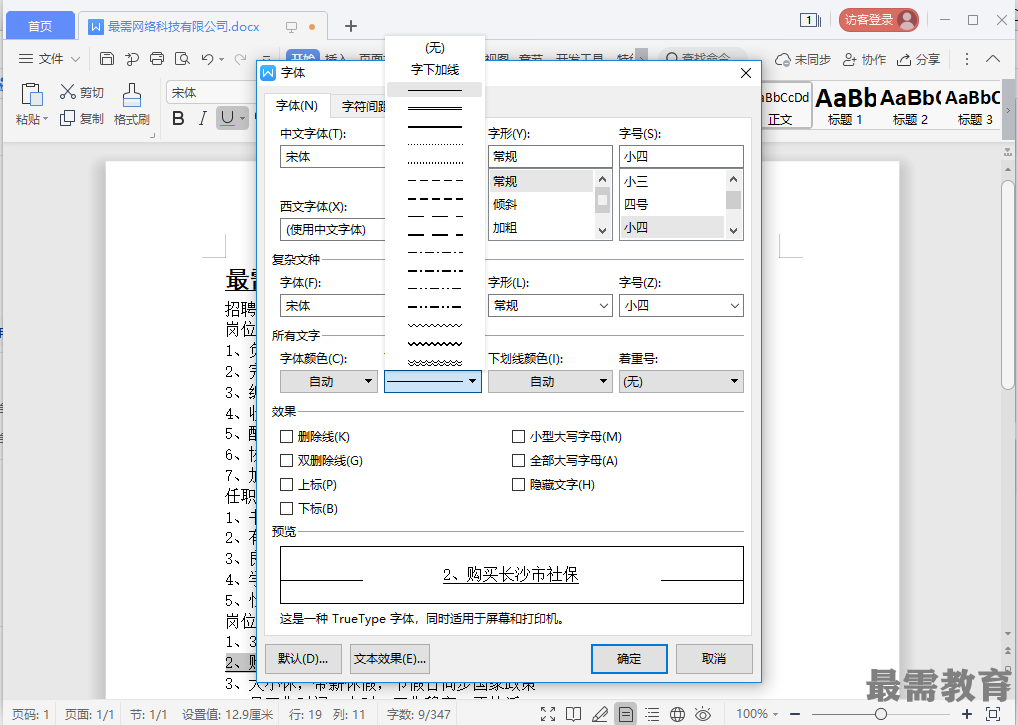Click the 分享 share icon
Viewport: 1018px width, 725px height.
[x=904, y=60]
